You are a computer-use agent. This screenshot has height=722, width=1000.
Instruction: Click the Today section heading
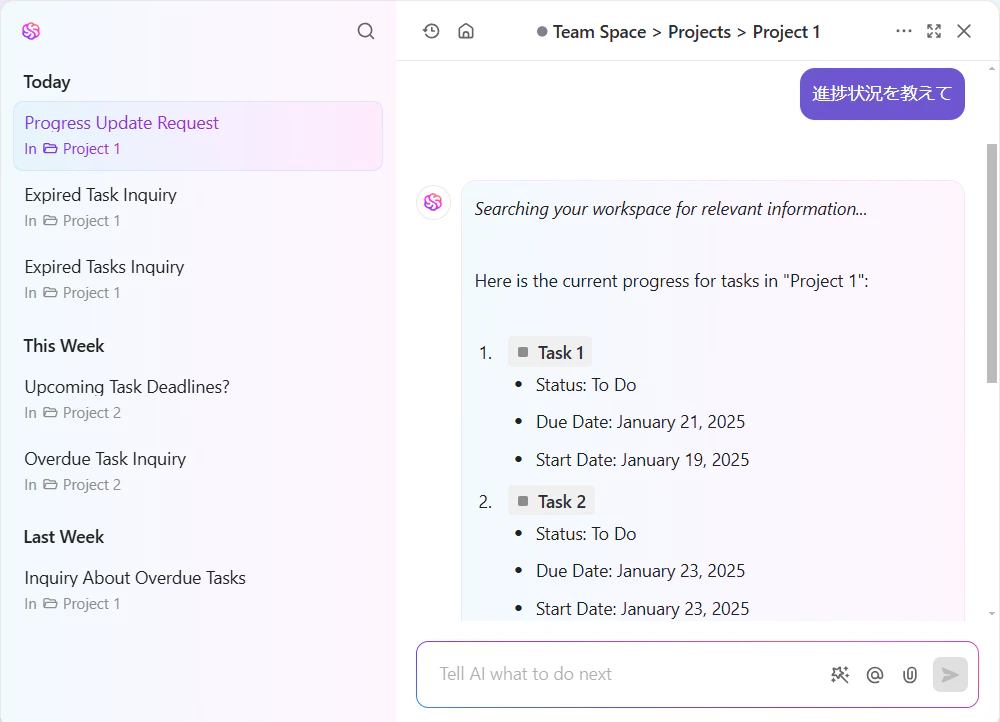(47, 82)
